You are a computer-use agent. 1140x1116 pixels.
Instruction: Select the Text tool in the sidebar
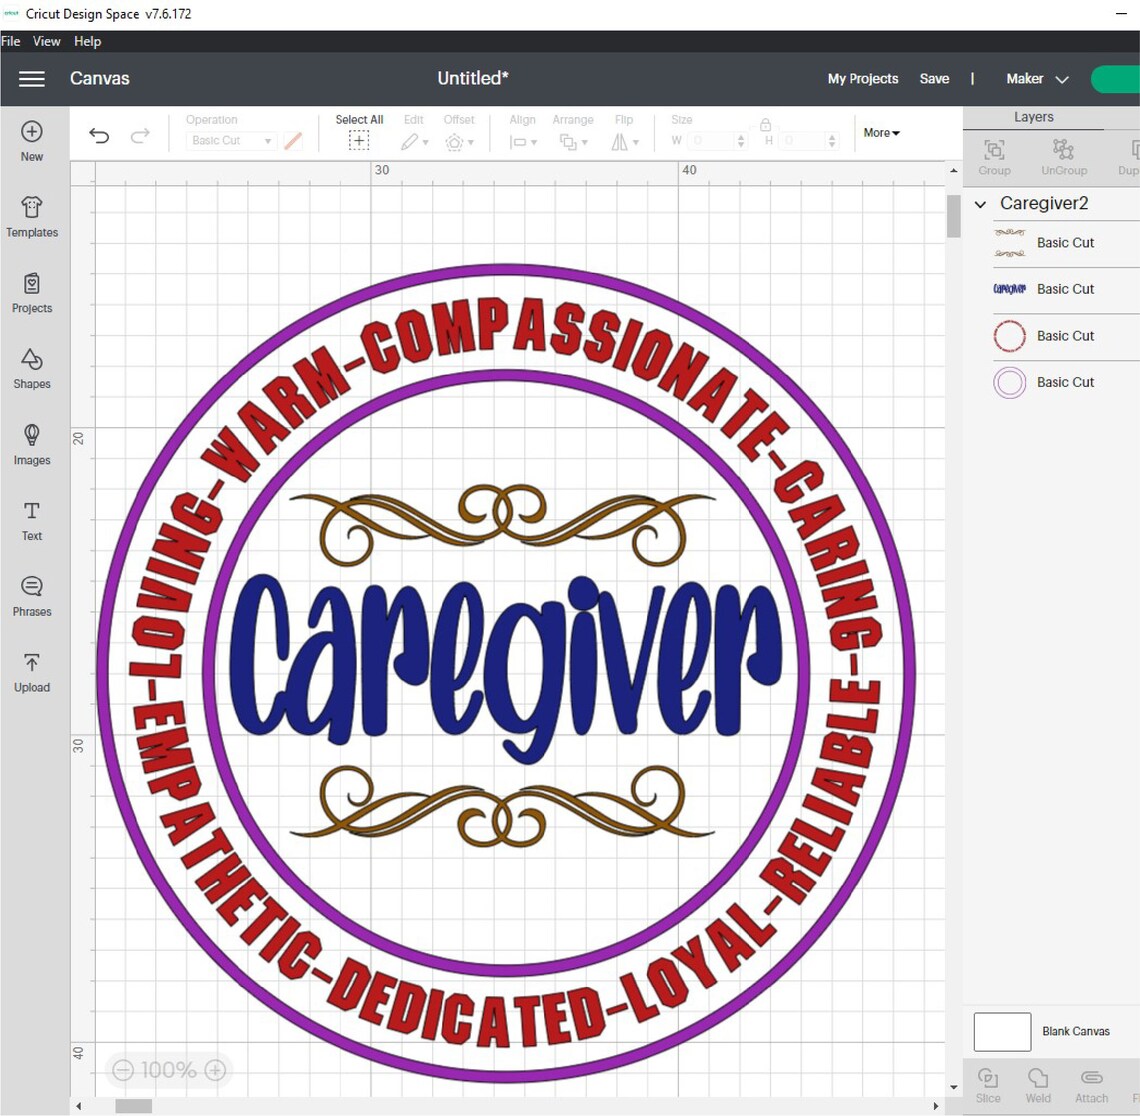click(31, 521)
